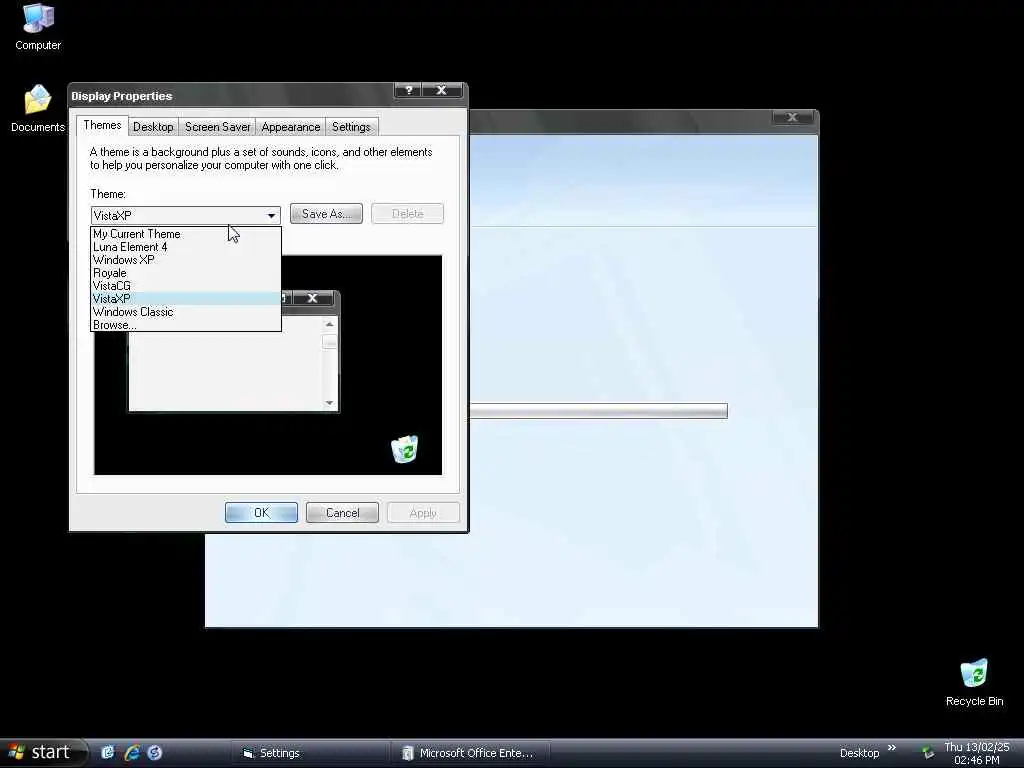Switch to the Screen Saver tab
Viewport: 1024px width, 768px height.
point(217,127)
